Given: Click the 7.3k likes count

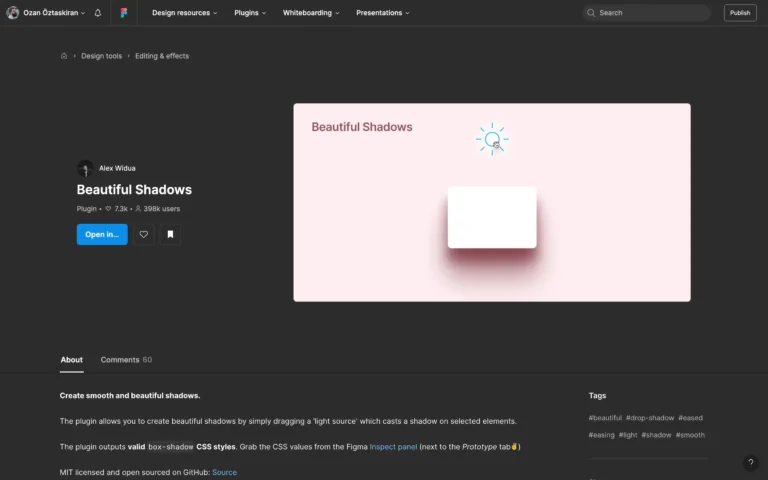Looking at the screenshot, I should [x=117, y=209].
